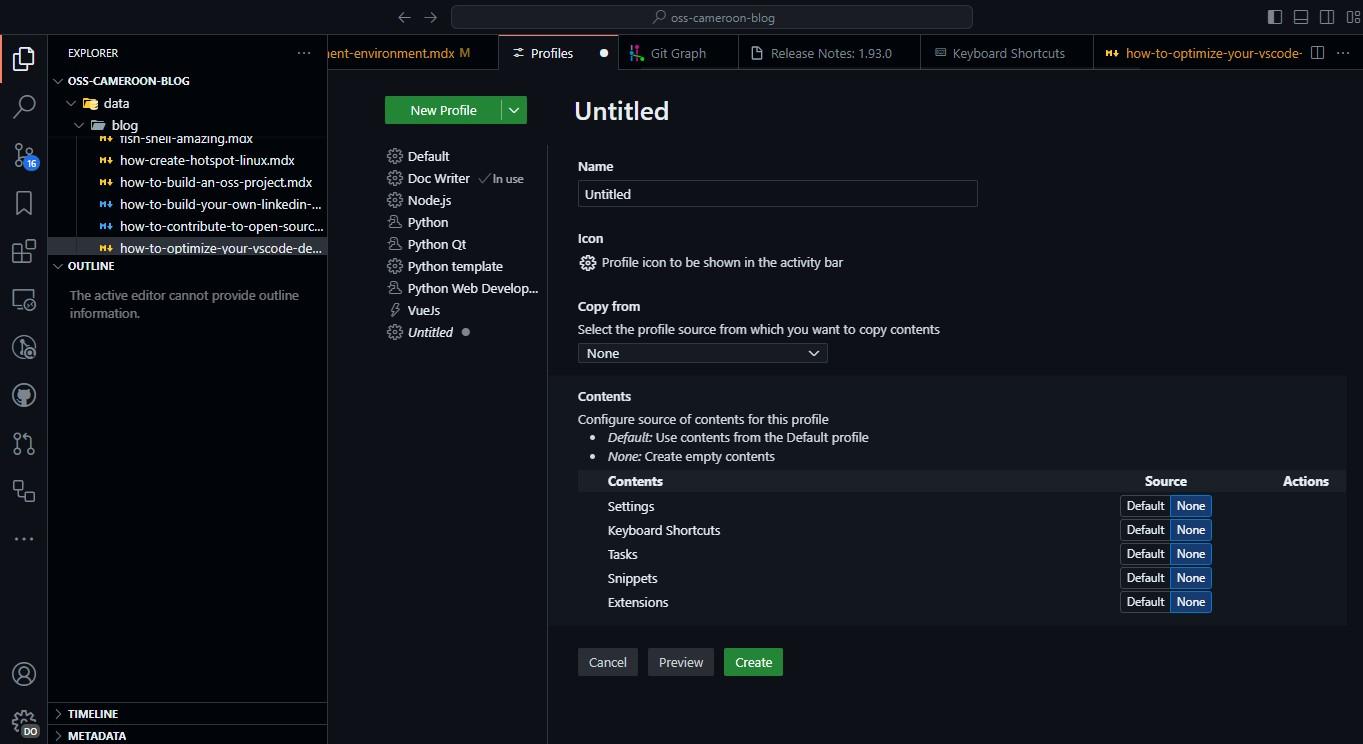
Task: Set Tasks source to Default
Action: (1145, 554)
